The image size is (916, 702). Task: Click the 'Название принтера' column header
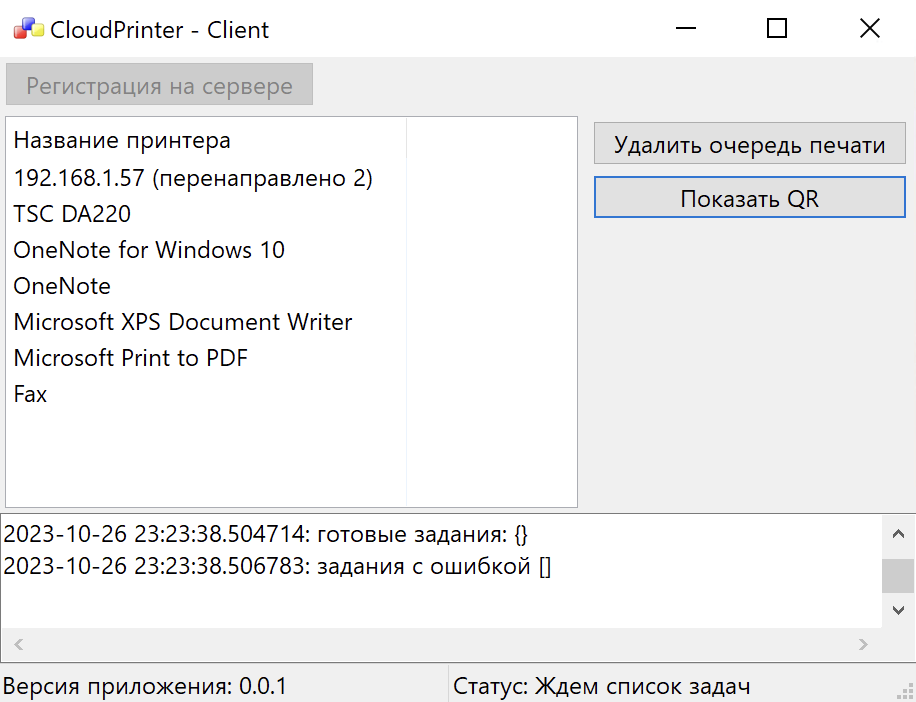click(122, 140)
